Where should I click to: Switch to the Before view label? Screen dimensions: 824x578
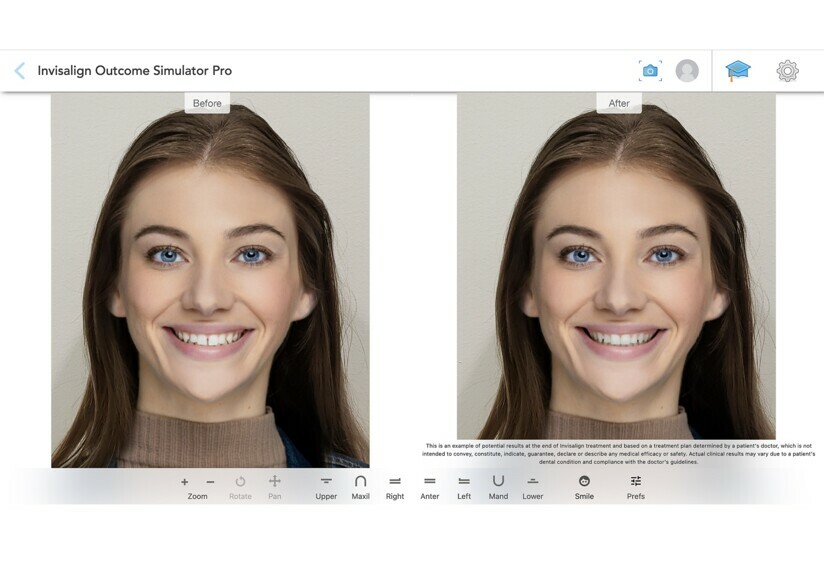click(205, 102)
